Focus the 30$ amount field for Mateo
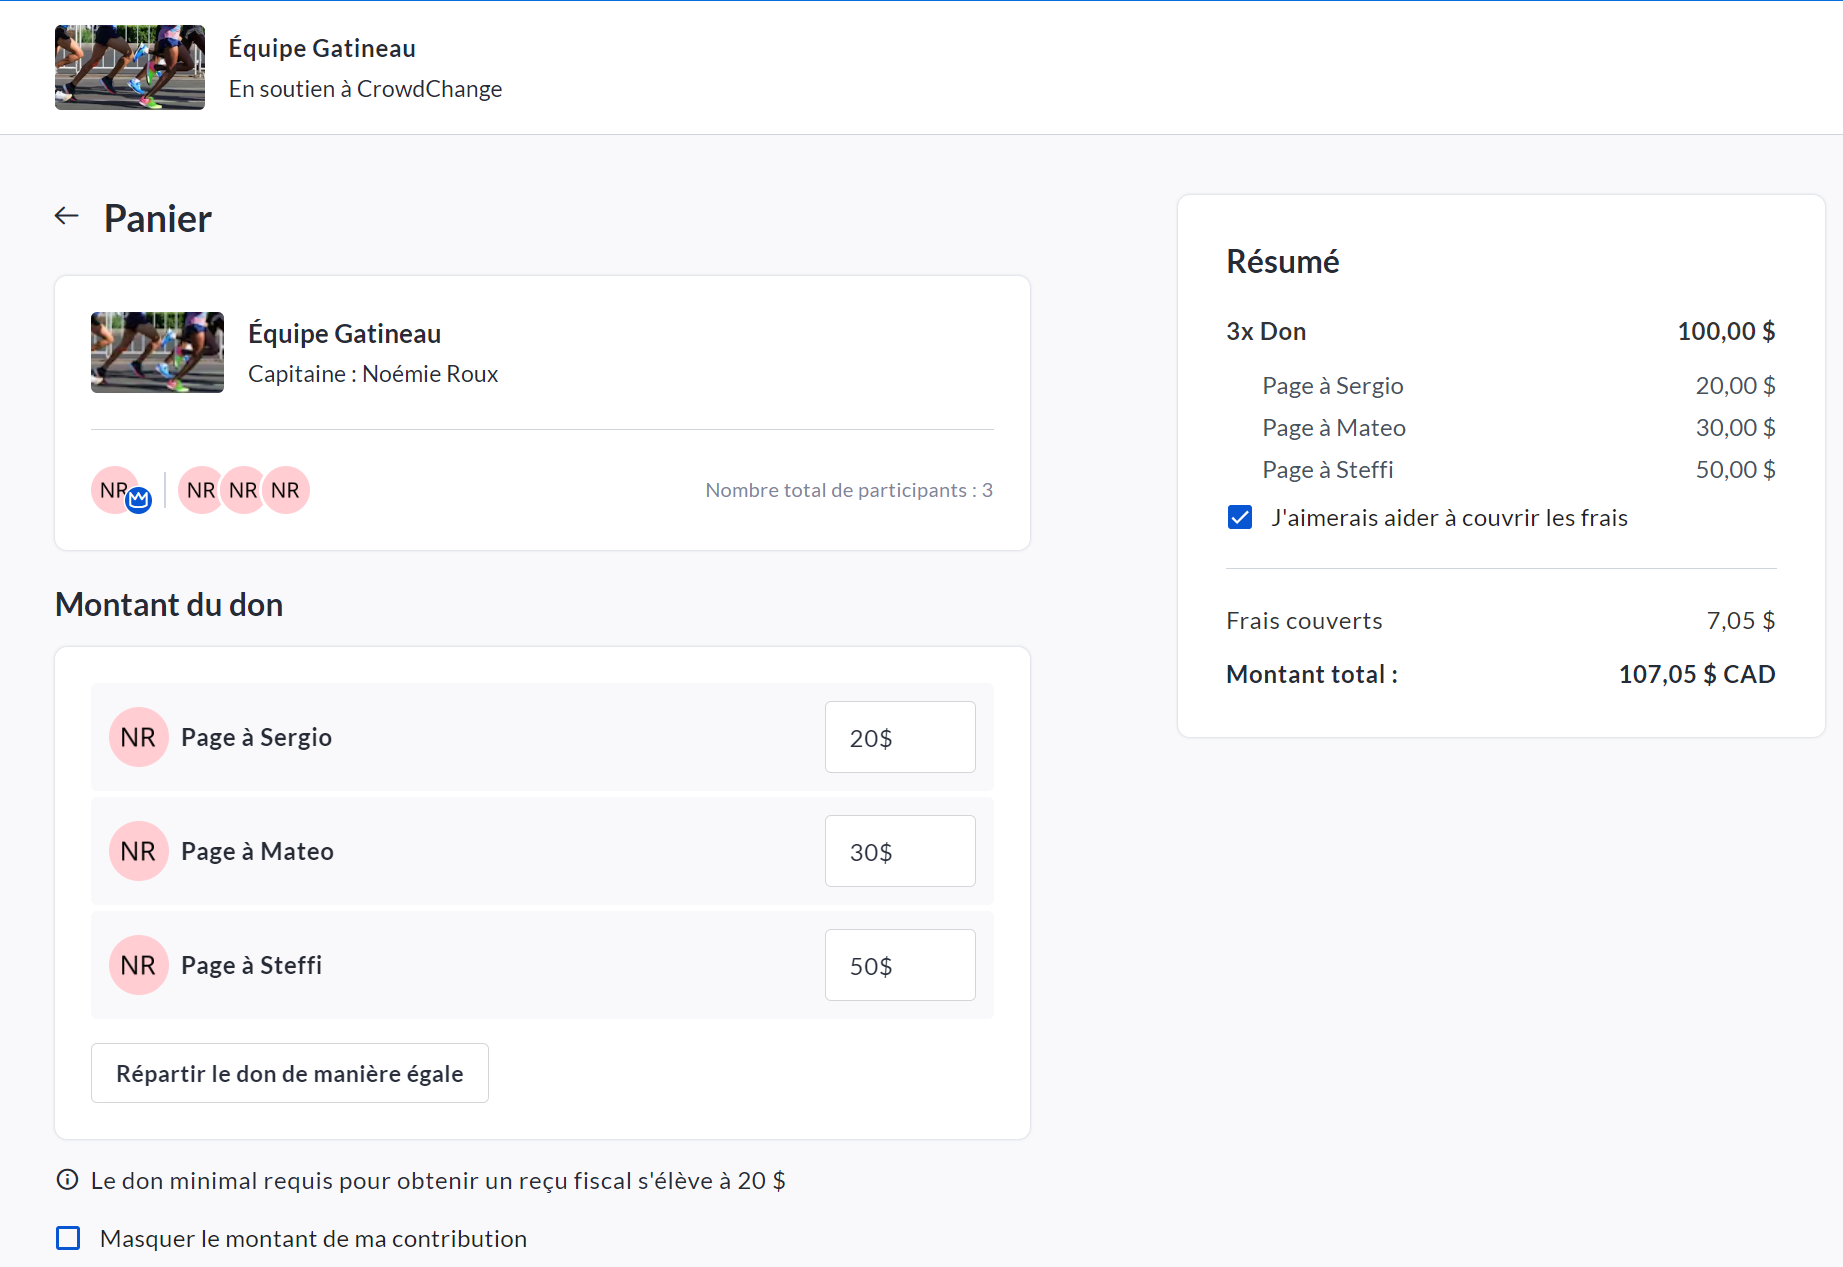The height and width of the screenshot is (1267, 1843). pos(899,851)
